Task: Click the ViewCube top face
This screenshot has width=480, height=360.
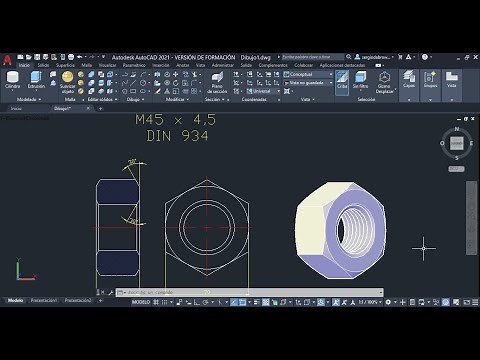Action: coord(457,143)
